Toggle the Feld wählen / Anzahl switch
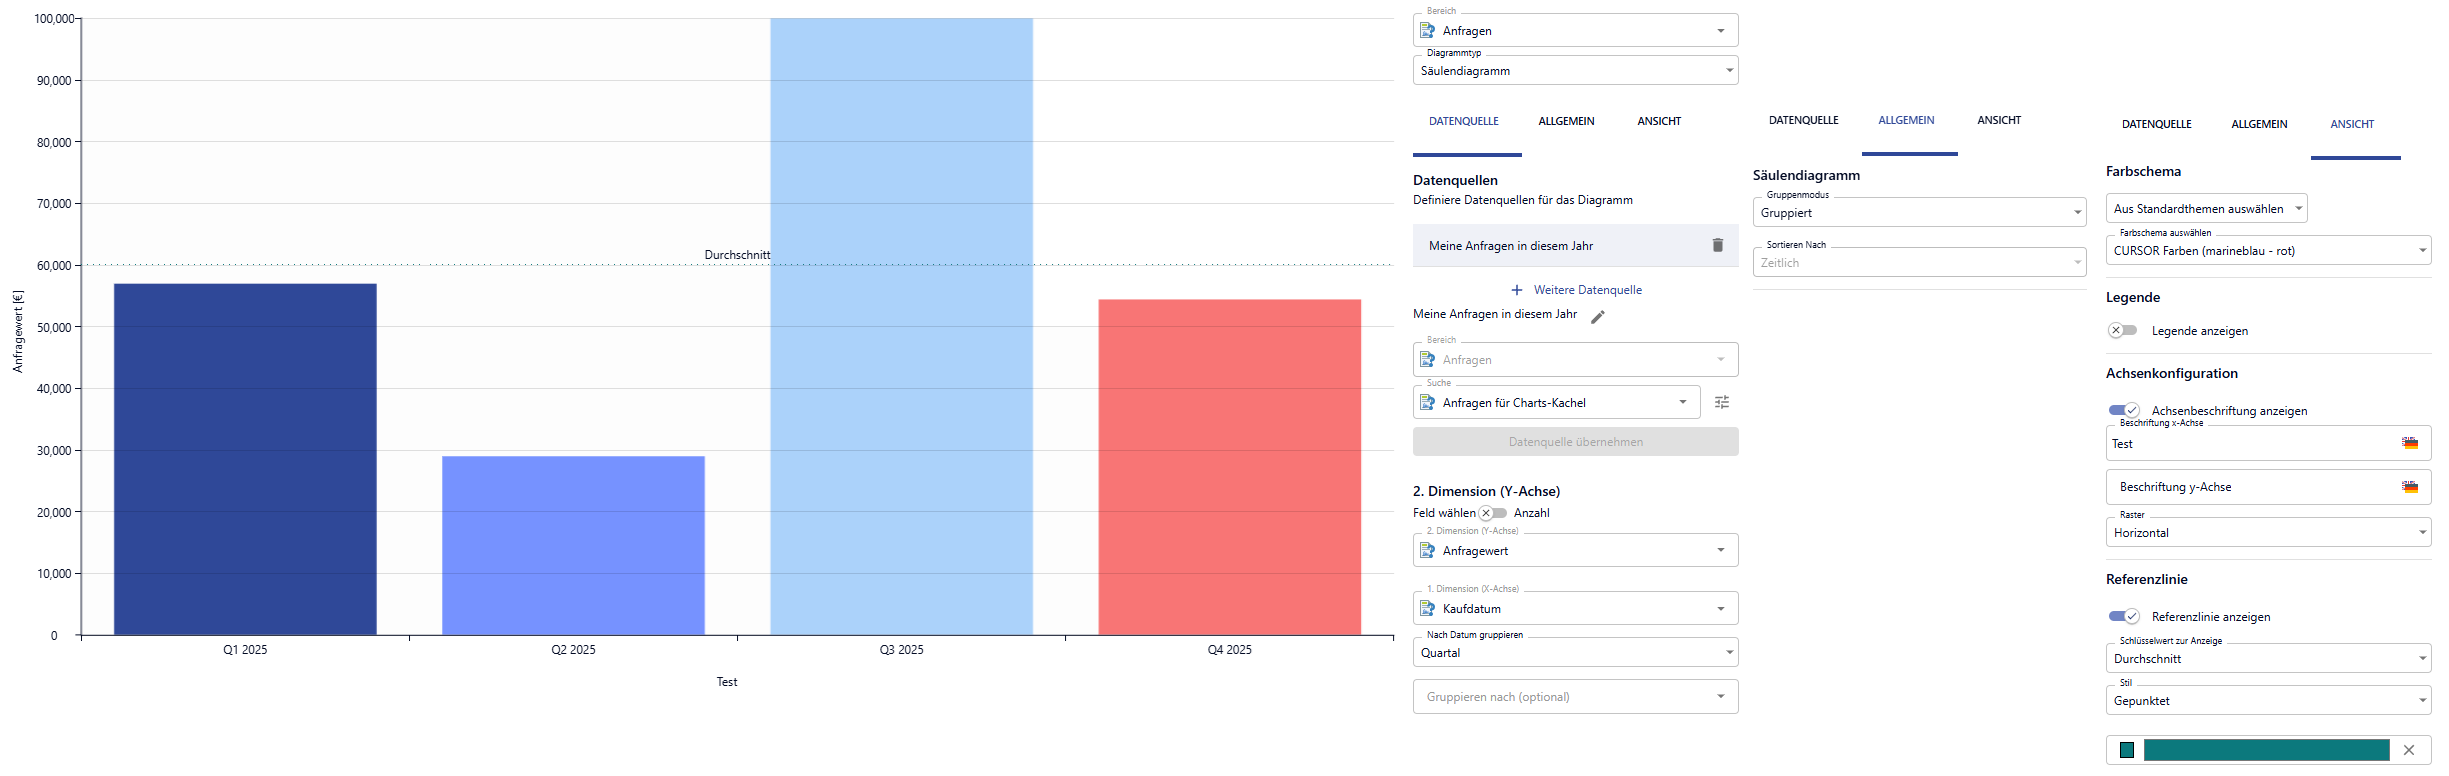This screenshot has width=2449, height=776. 1493,513
